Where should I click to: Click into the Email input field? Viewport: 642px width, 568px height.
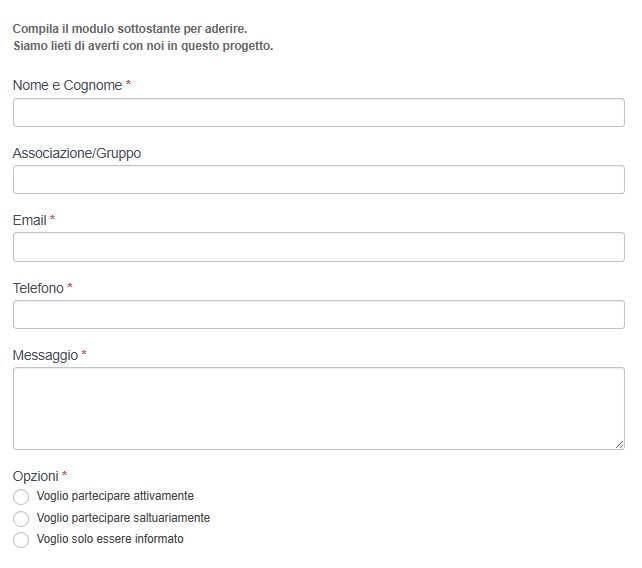(319, 247)
